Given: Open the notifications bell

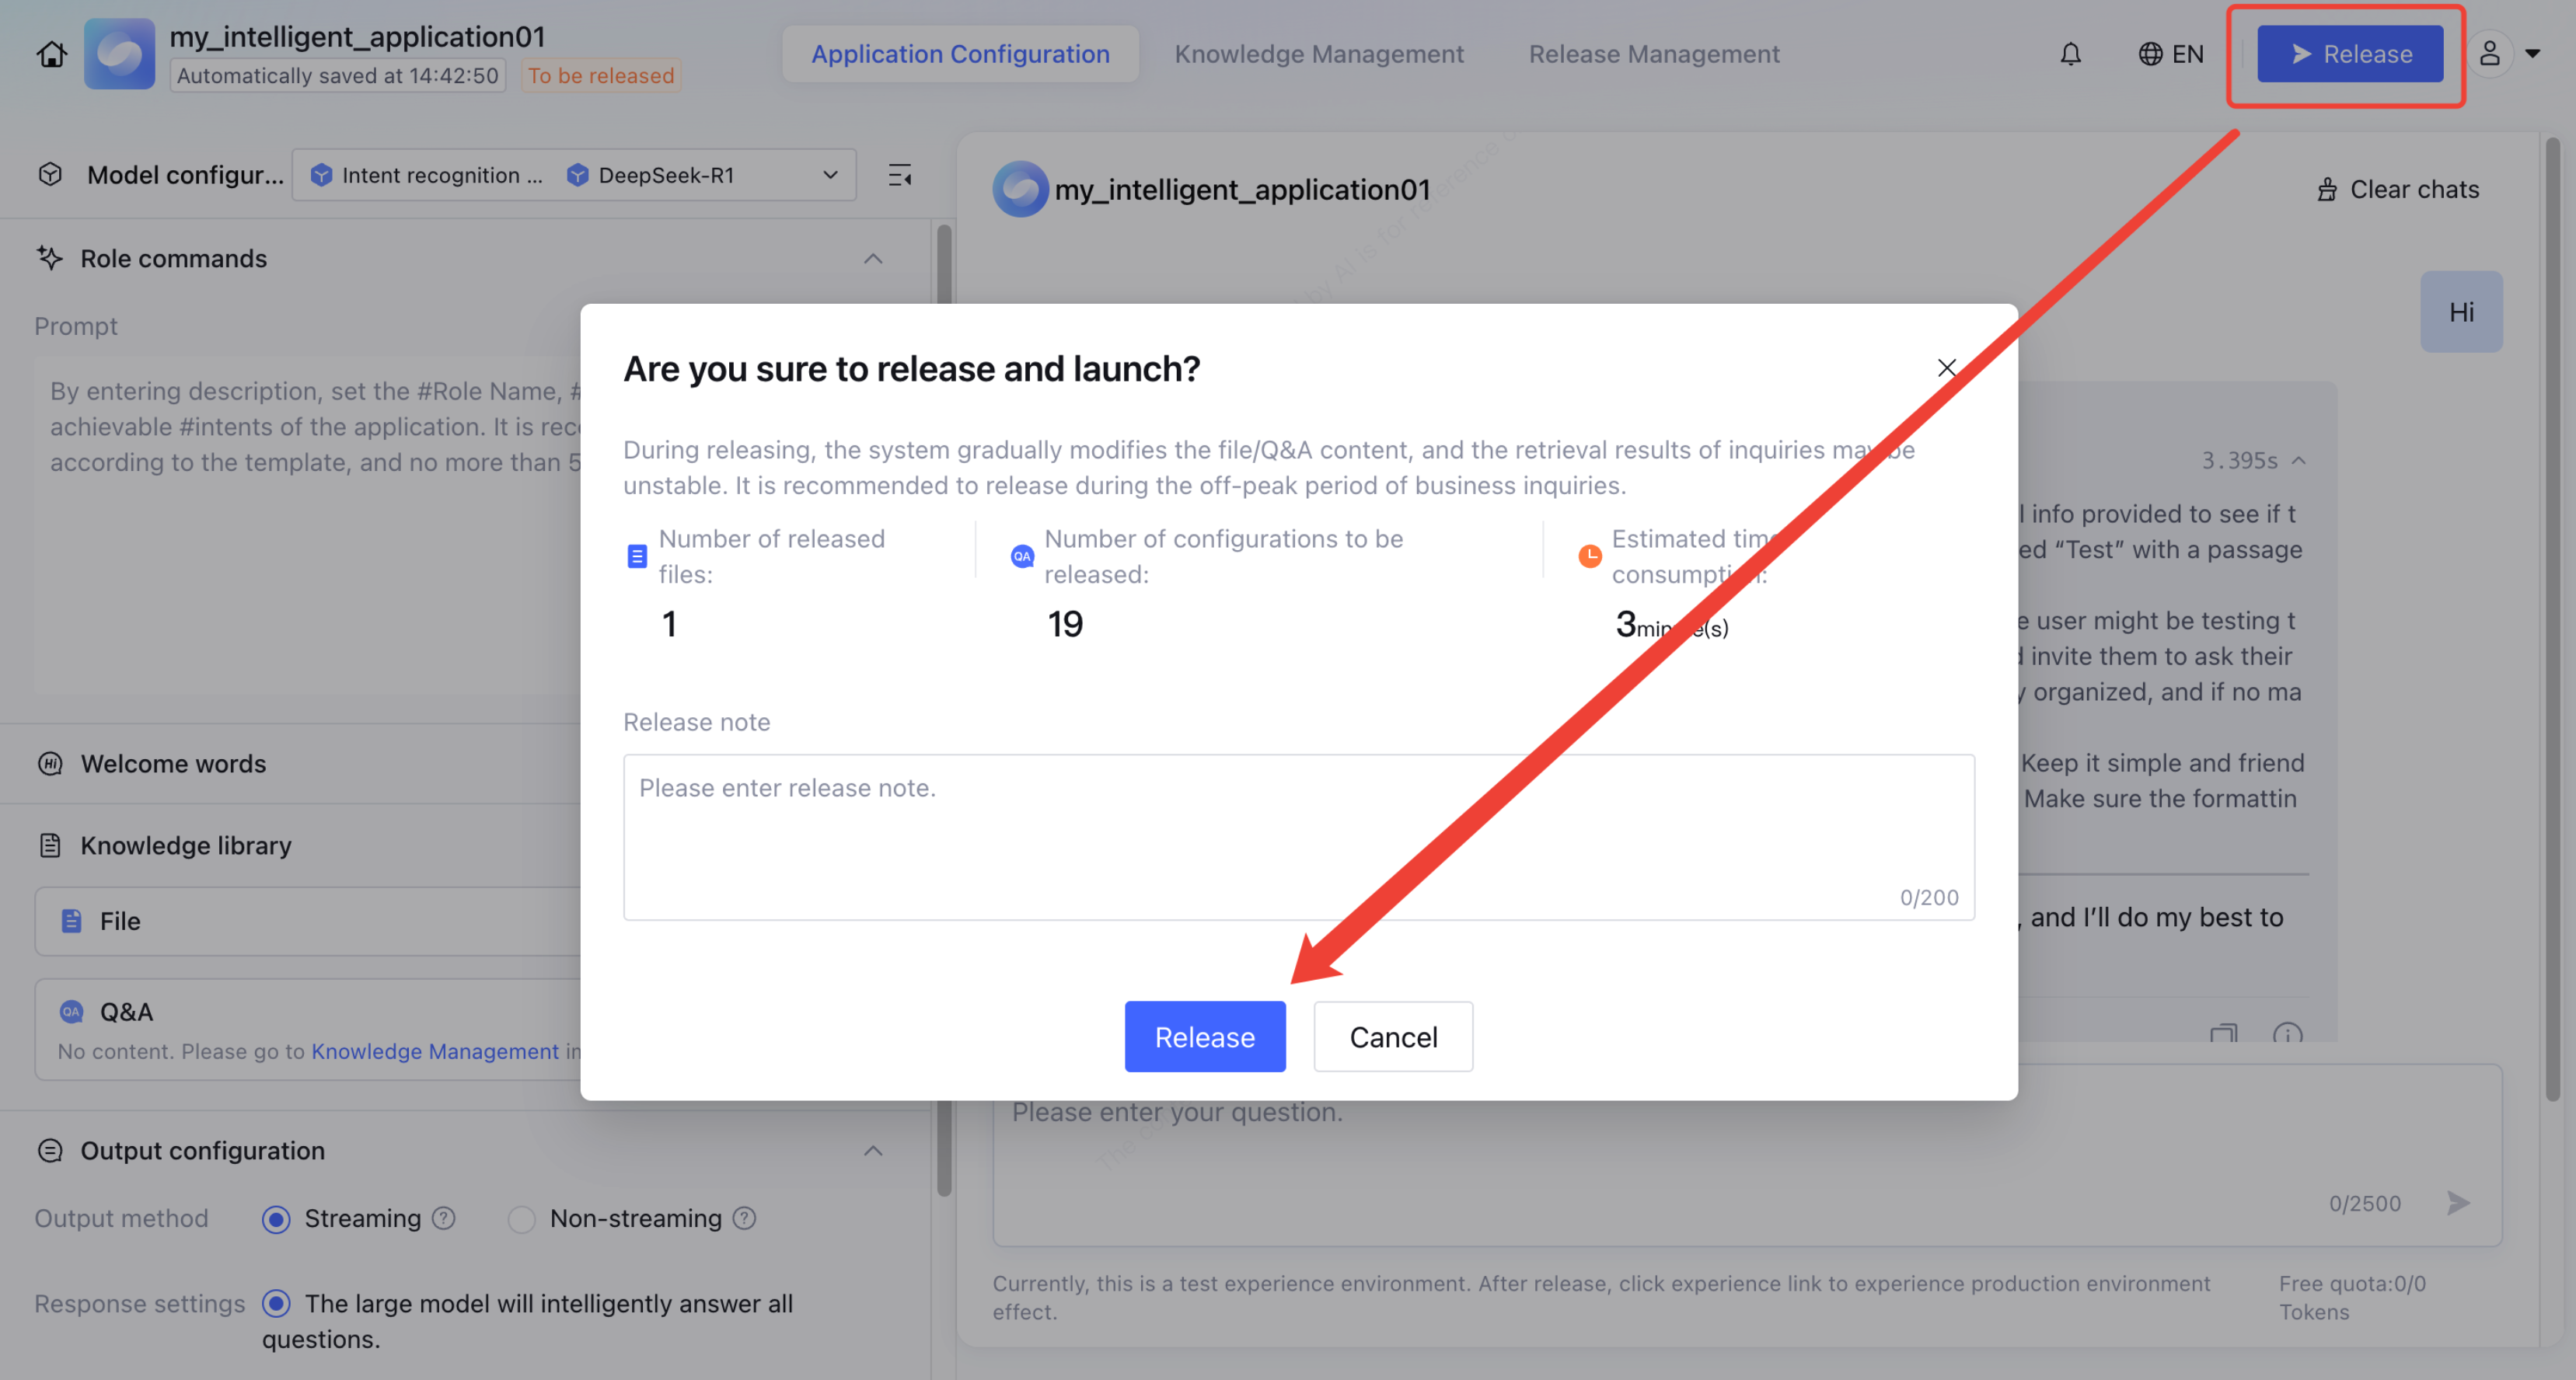Looking at the screenshot, I should (x=2070, y=54).
